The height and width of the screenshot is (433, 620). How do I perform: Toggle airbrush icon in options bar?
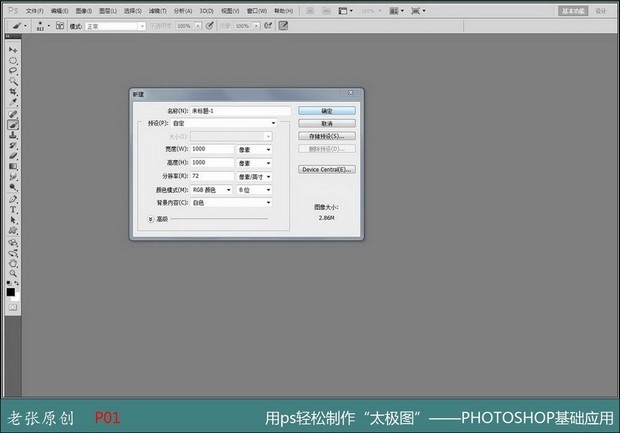[209, 25]
